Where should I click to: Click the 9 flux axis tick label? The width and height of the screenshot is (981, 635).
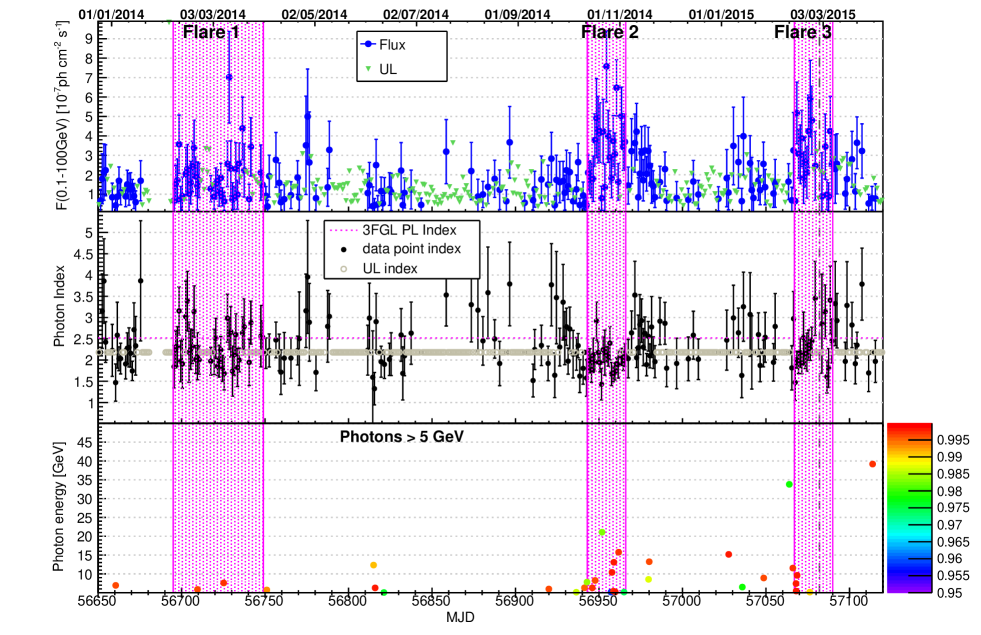click(x=89, y=39)
